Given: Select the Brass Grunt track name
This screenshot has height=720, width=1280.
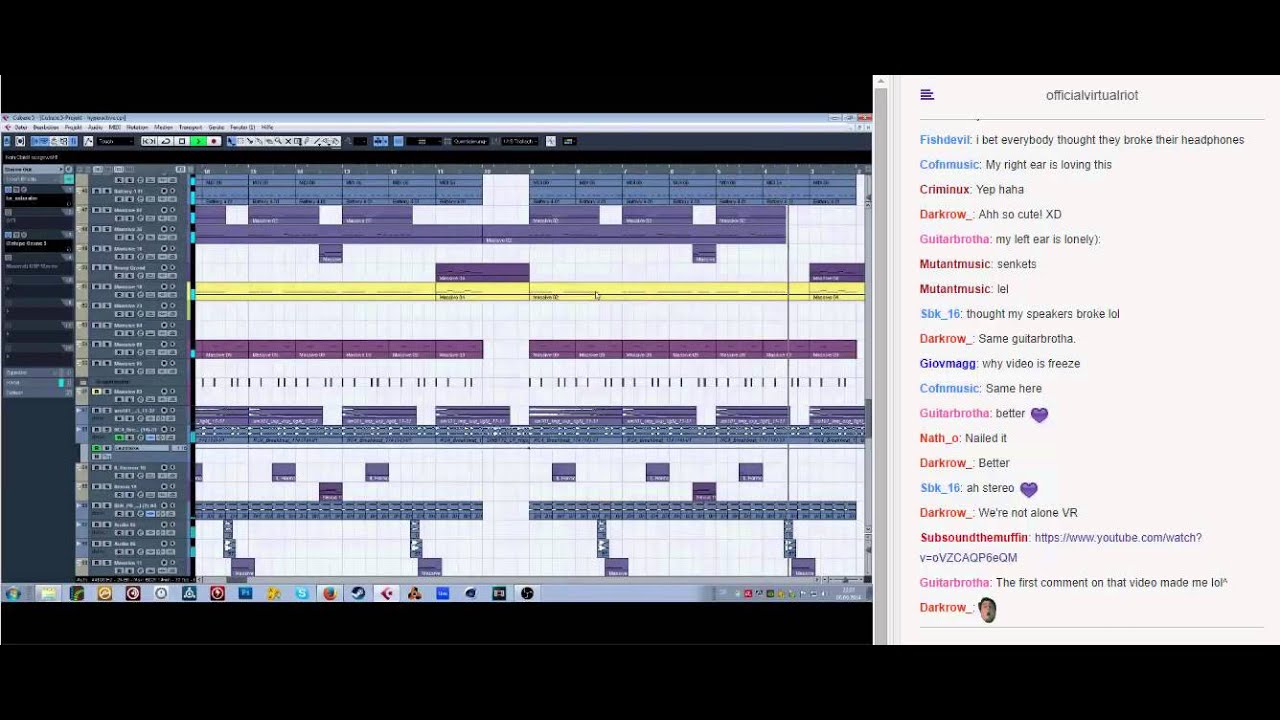Looking at the screenshot, I should 128,268.
